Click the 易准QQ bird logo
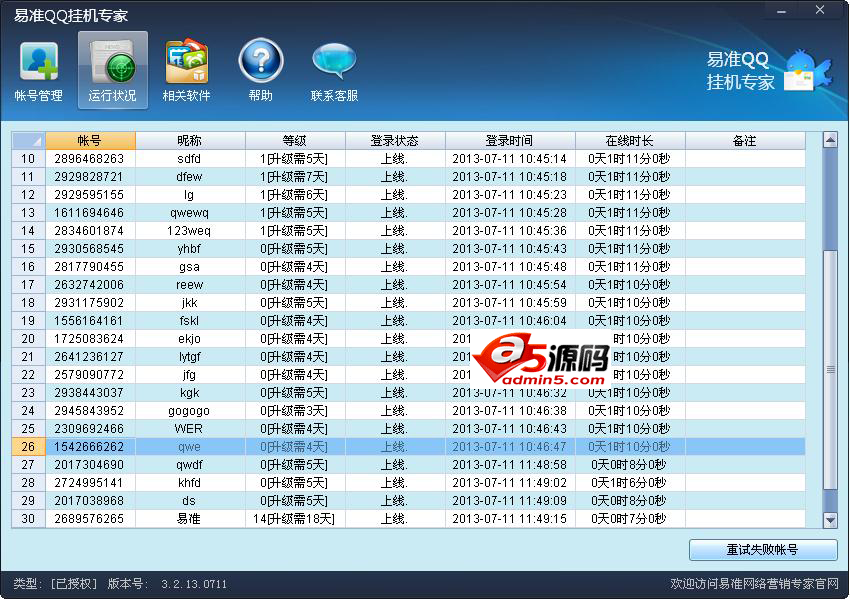The width and height of the screenshot is (850, 600). 808,70
